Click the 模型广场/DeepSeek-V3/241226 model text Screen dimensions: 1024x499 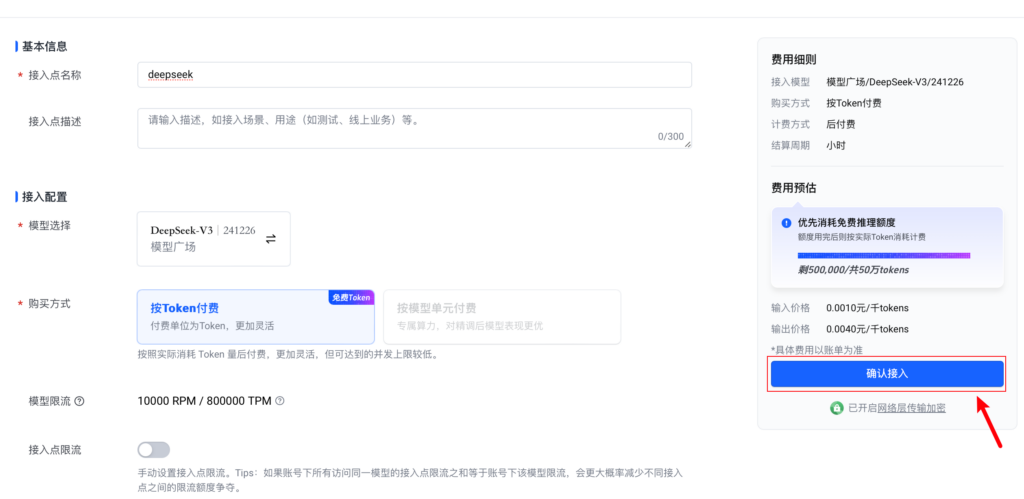point(895,82)
